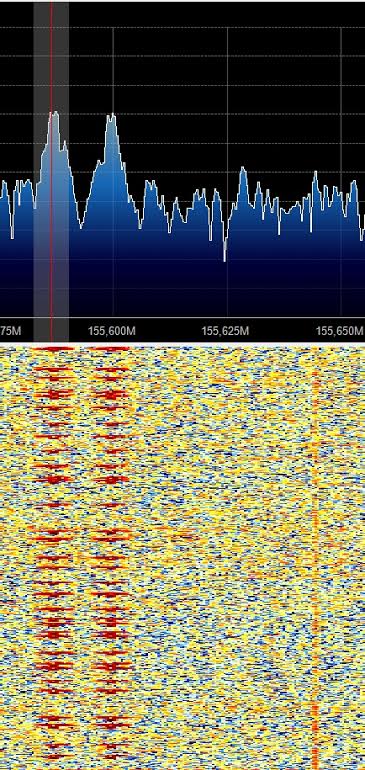This screenshot has height=770, width=365.
Task: Click the faint orange vertical line in waterfall
Action: coord(315,555)
